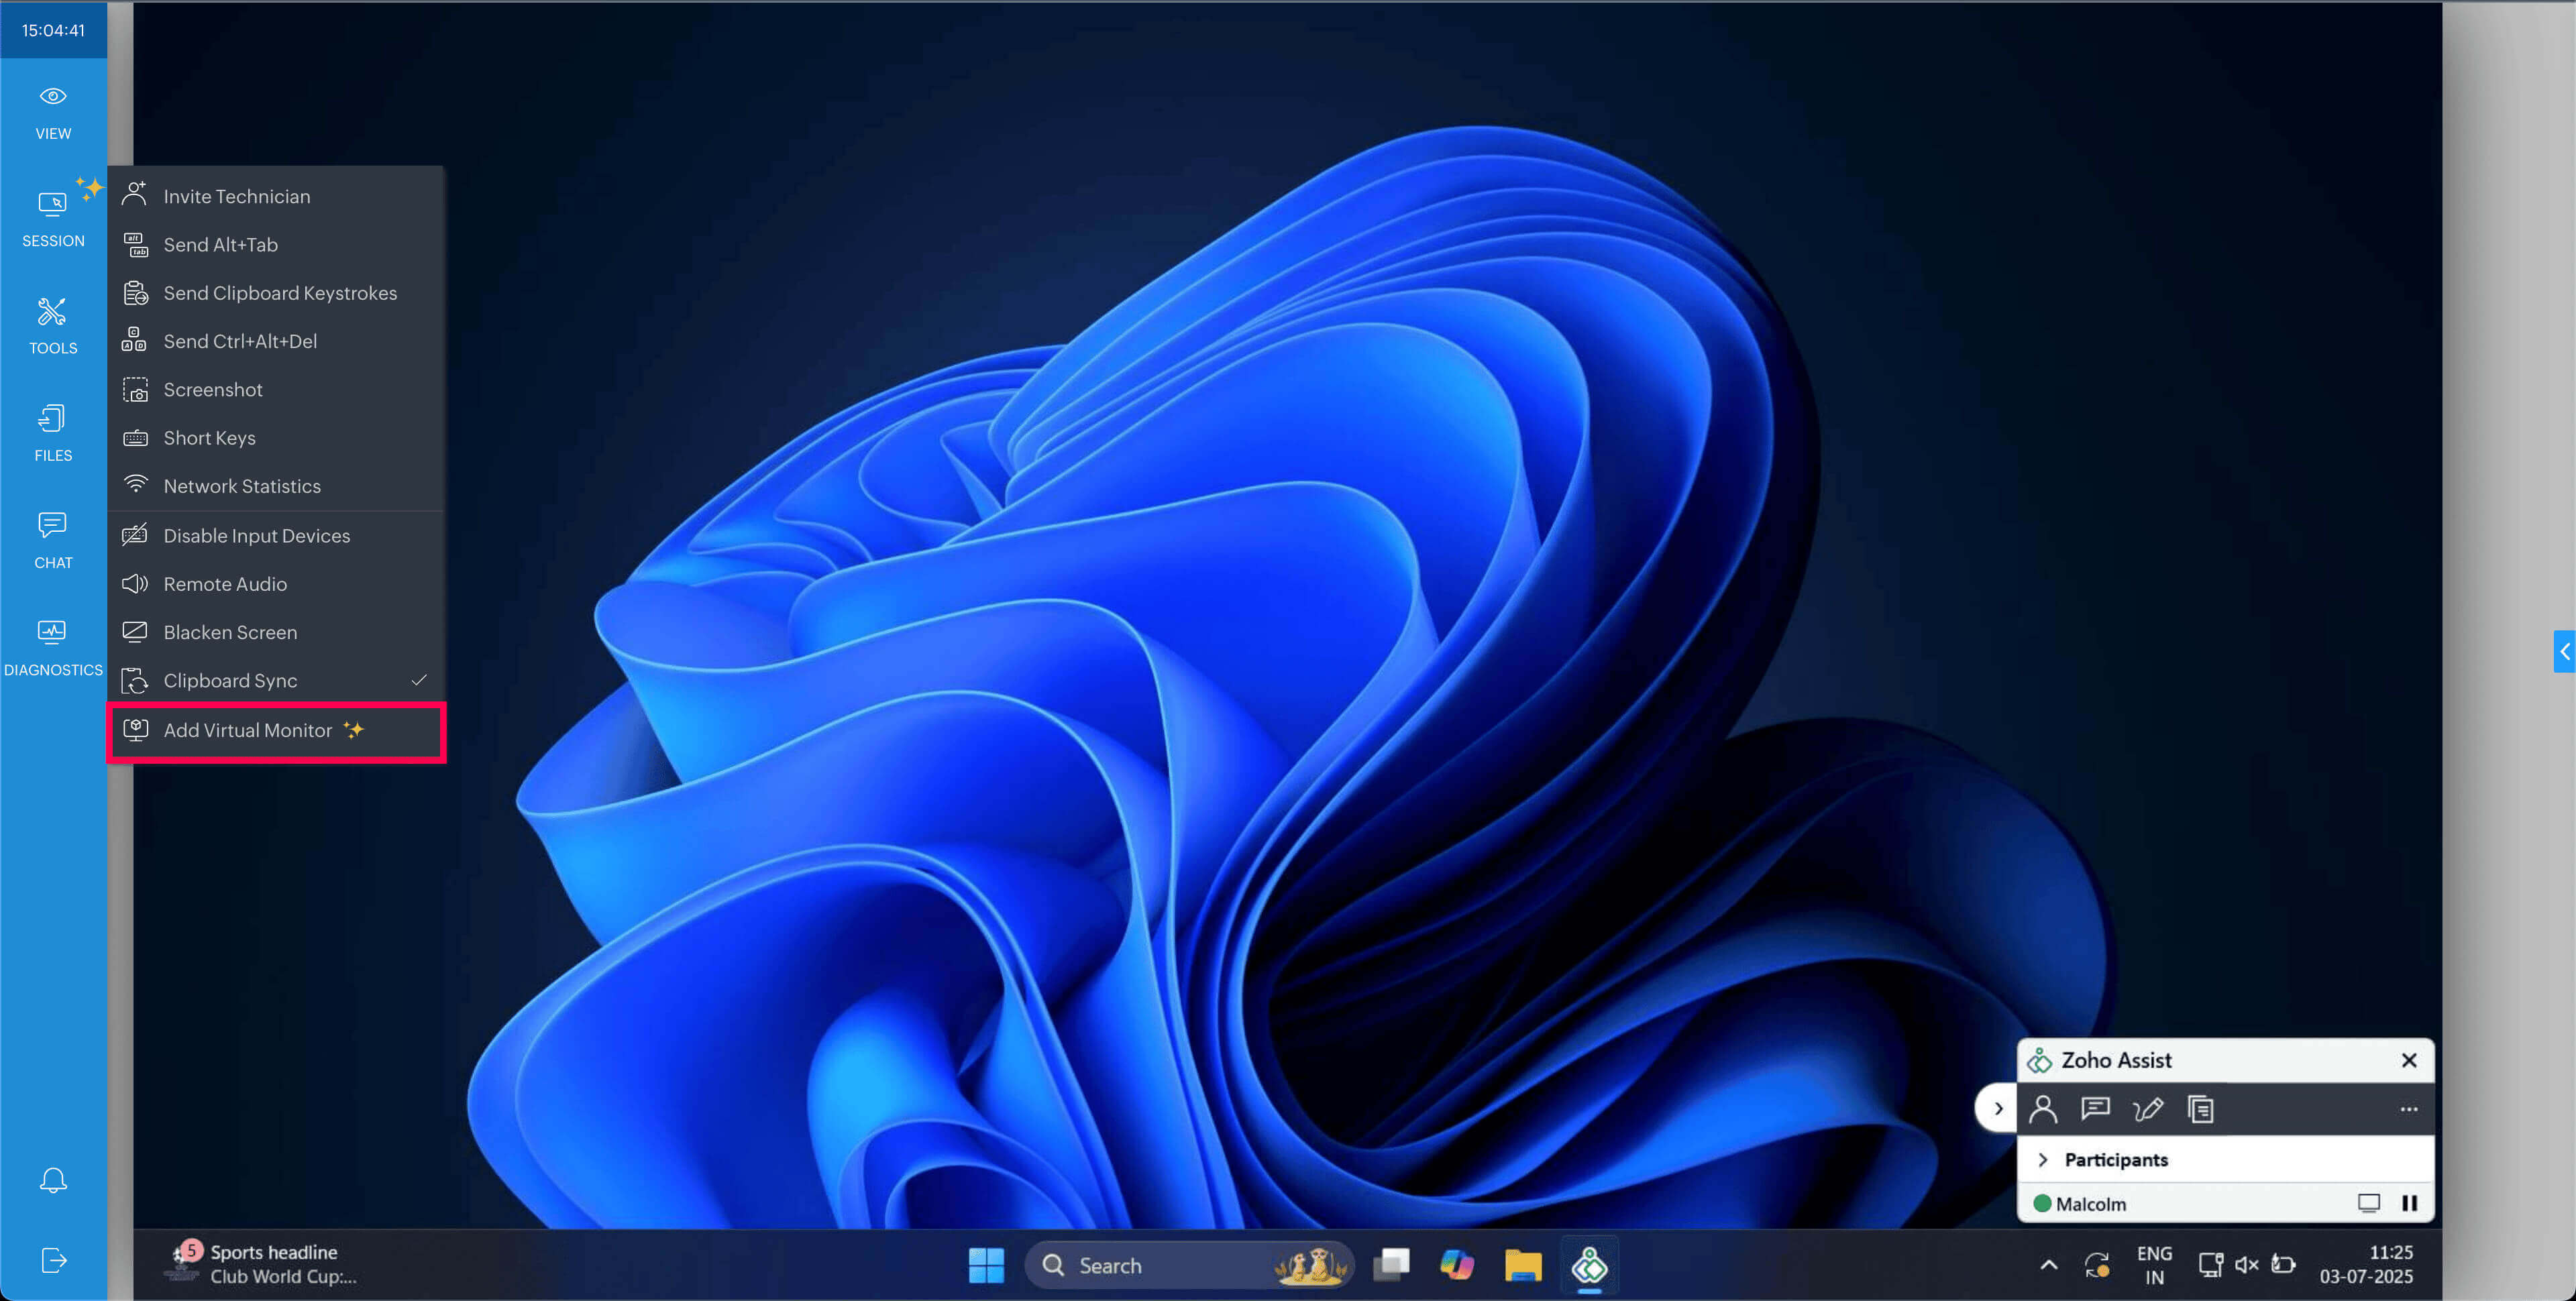Open the TOOLS sidebar section

pos(53,325)
